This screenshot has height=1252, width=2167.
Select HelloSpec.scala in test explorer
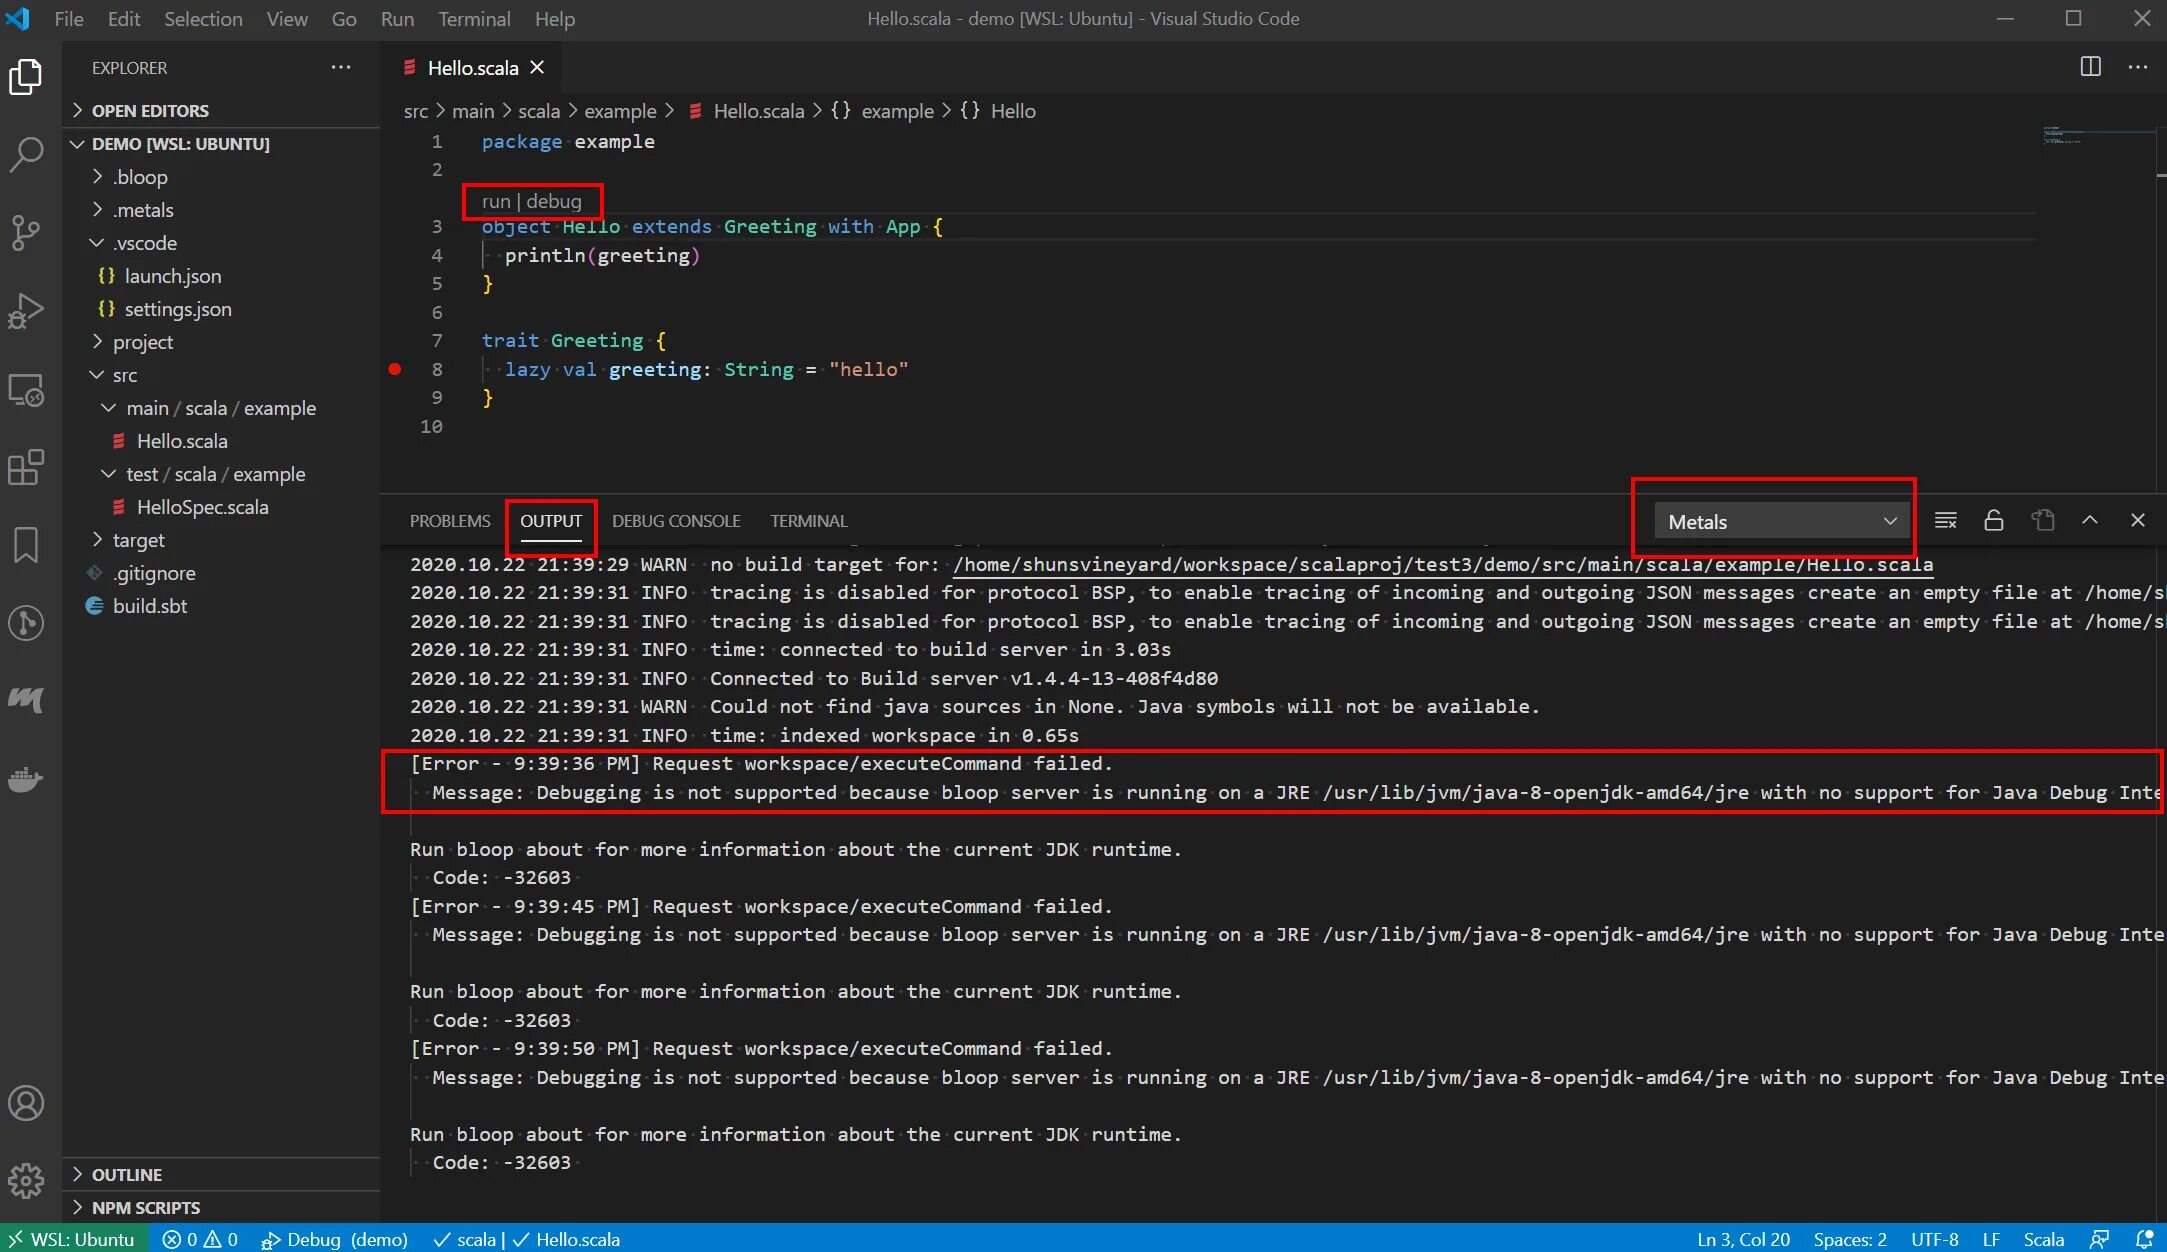pyautogui.click(x=201, y=507)
